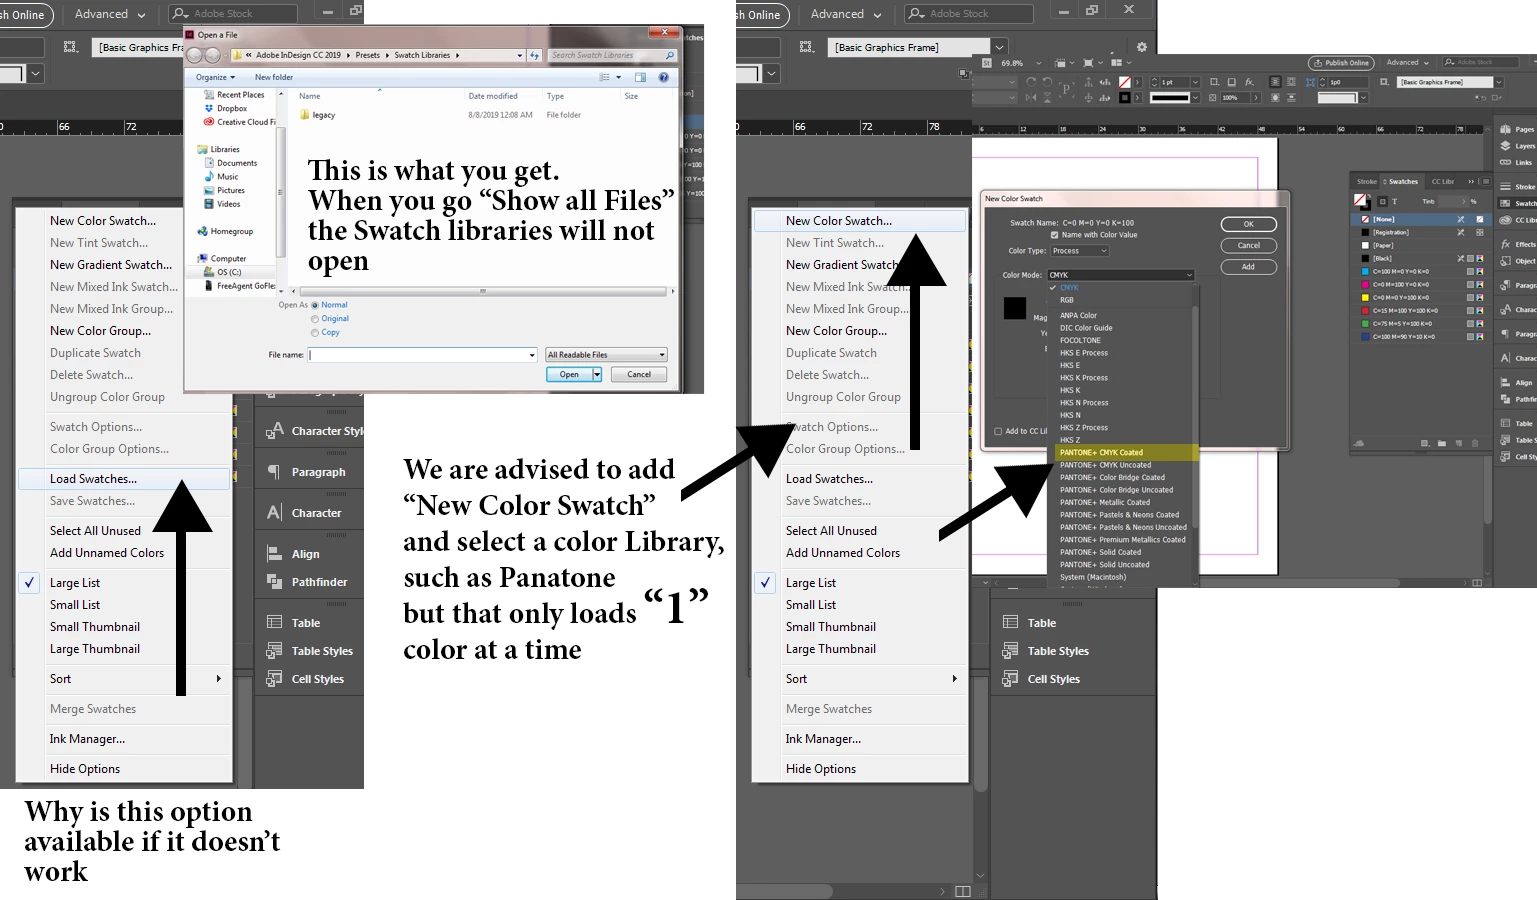Click New folder in Open a File dialog
Screen dimensions: 1537x900
coord(274,77)
